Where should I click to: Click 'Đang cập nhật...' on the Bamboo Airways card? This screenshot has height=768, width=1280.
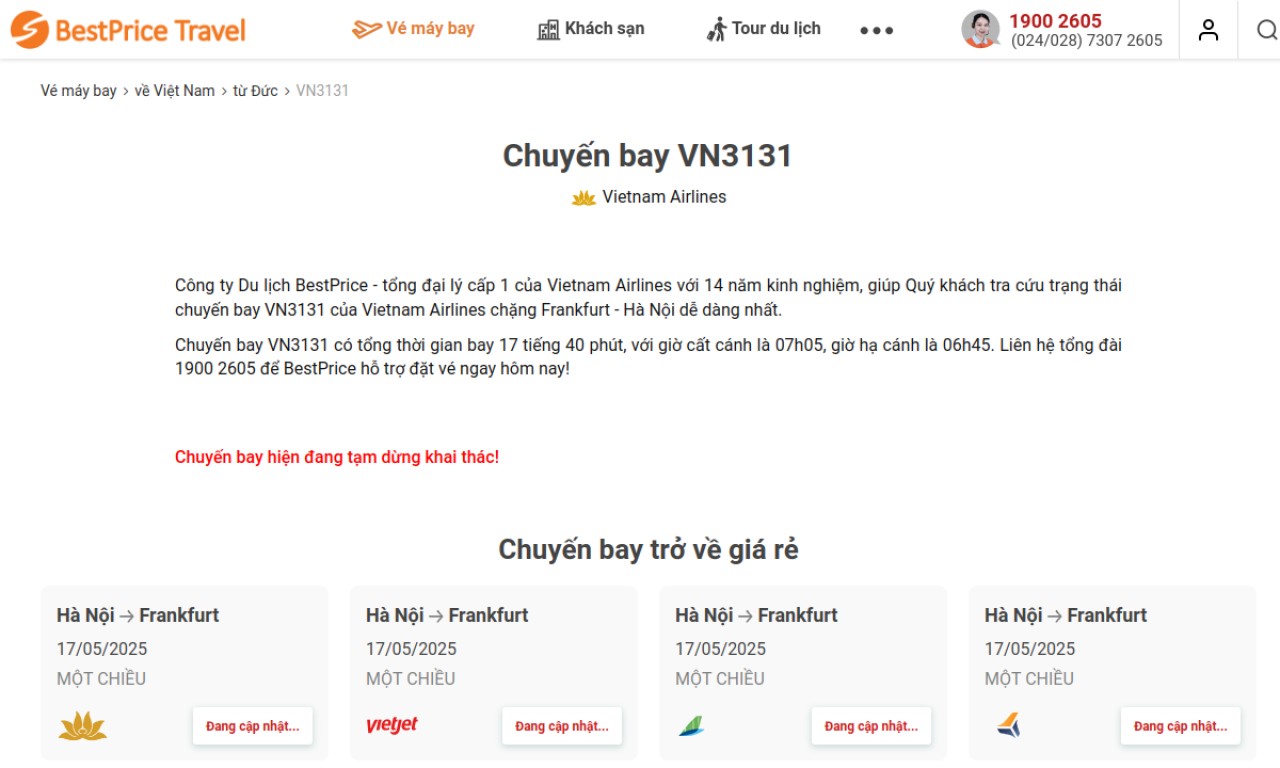(x=871, y=726)
